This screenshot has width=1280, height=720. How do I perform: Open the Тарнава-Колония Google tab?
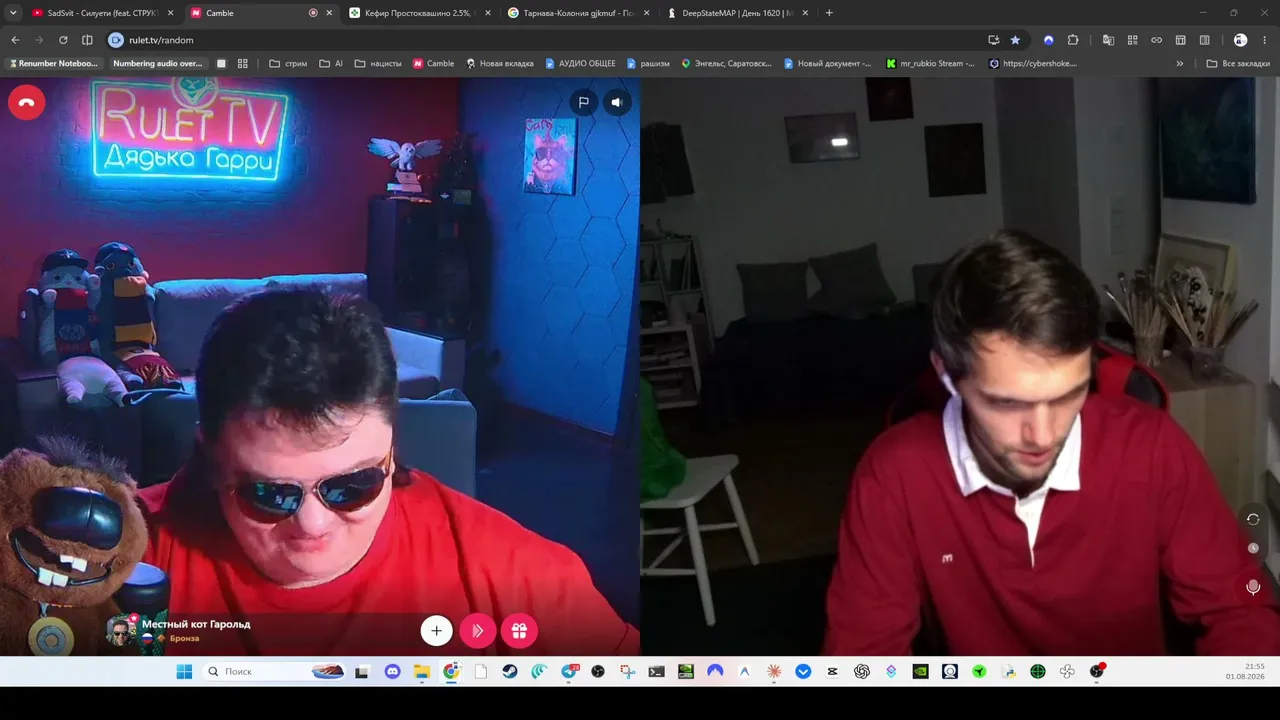(x=579, y=13)
